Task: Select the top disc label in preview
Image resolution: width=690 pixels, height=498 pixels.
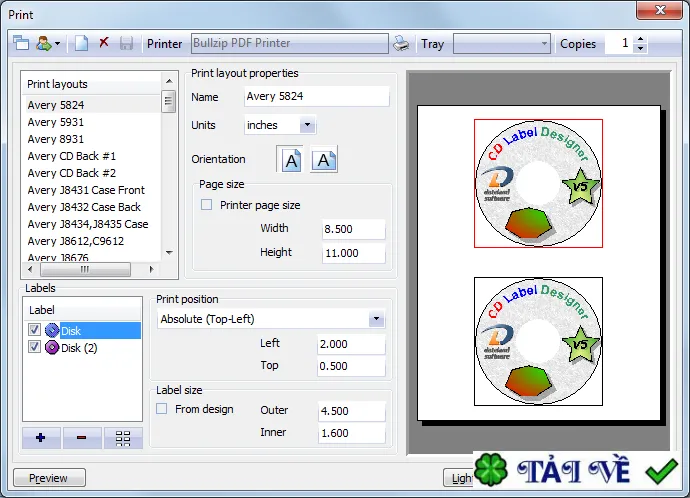Action: coord(538,183)
